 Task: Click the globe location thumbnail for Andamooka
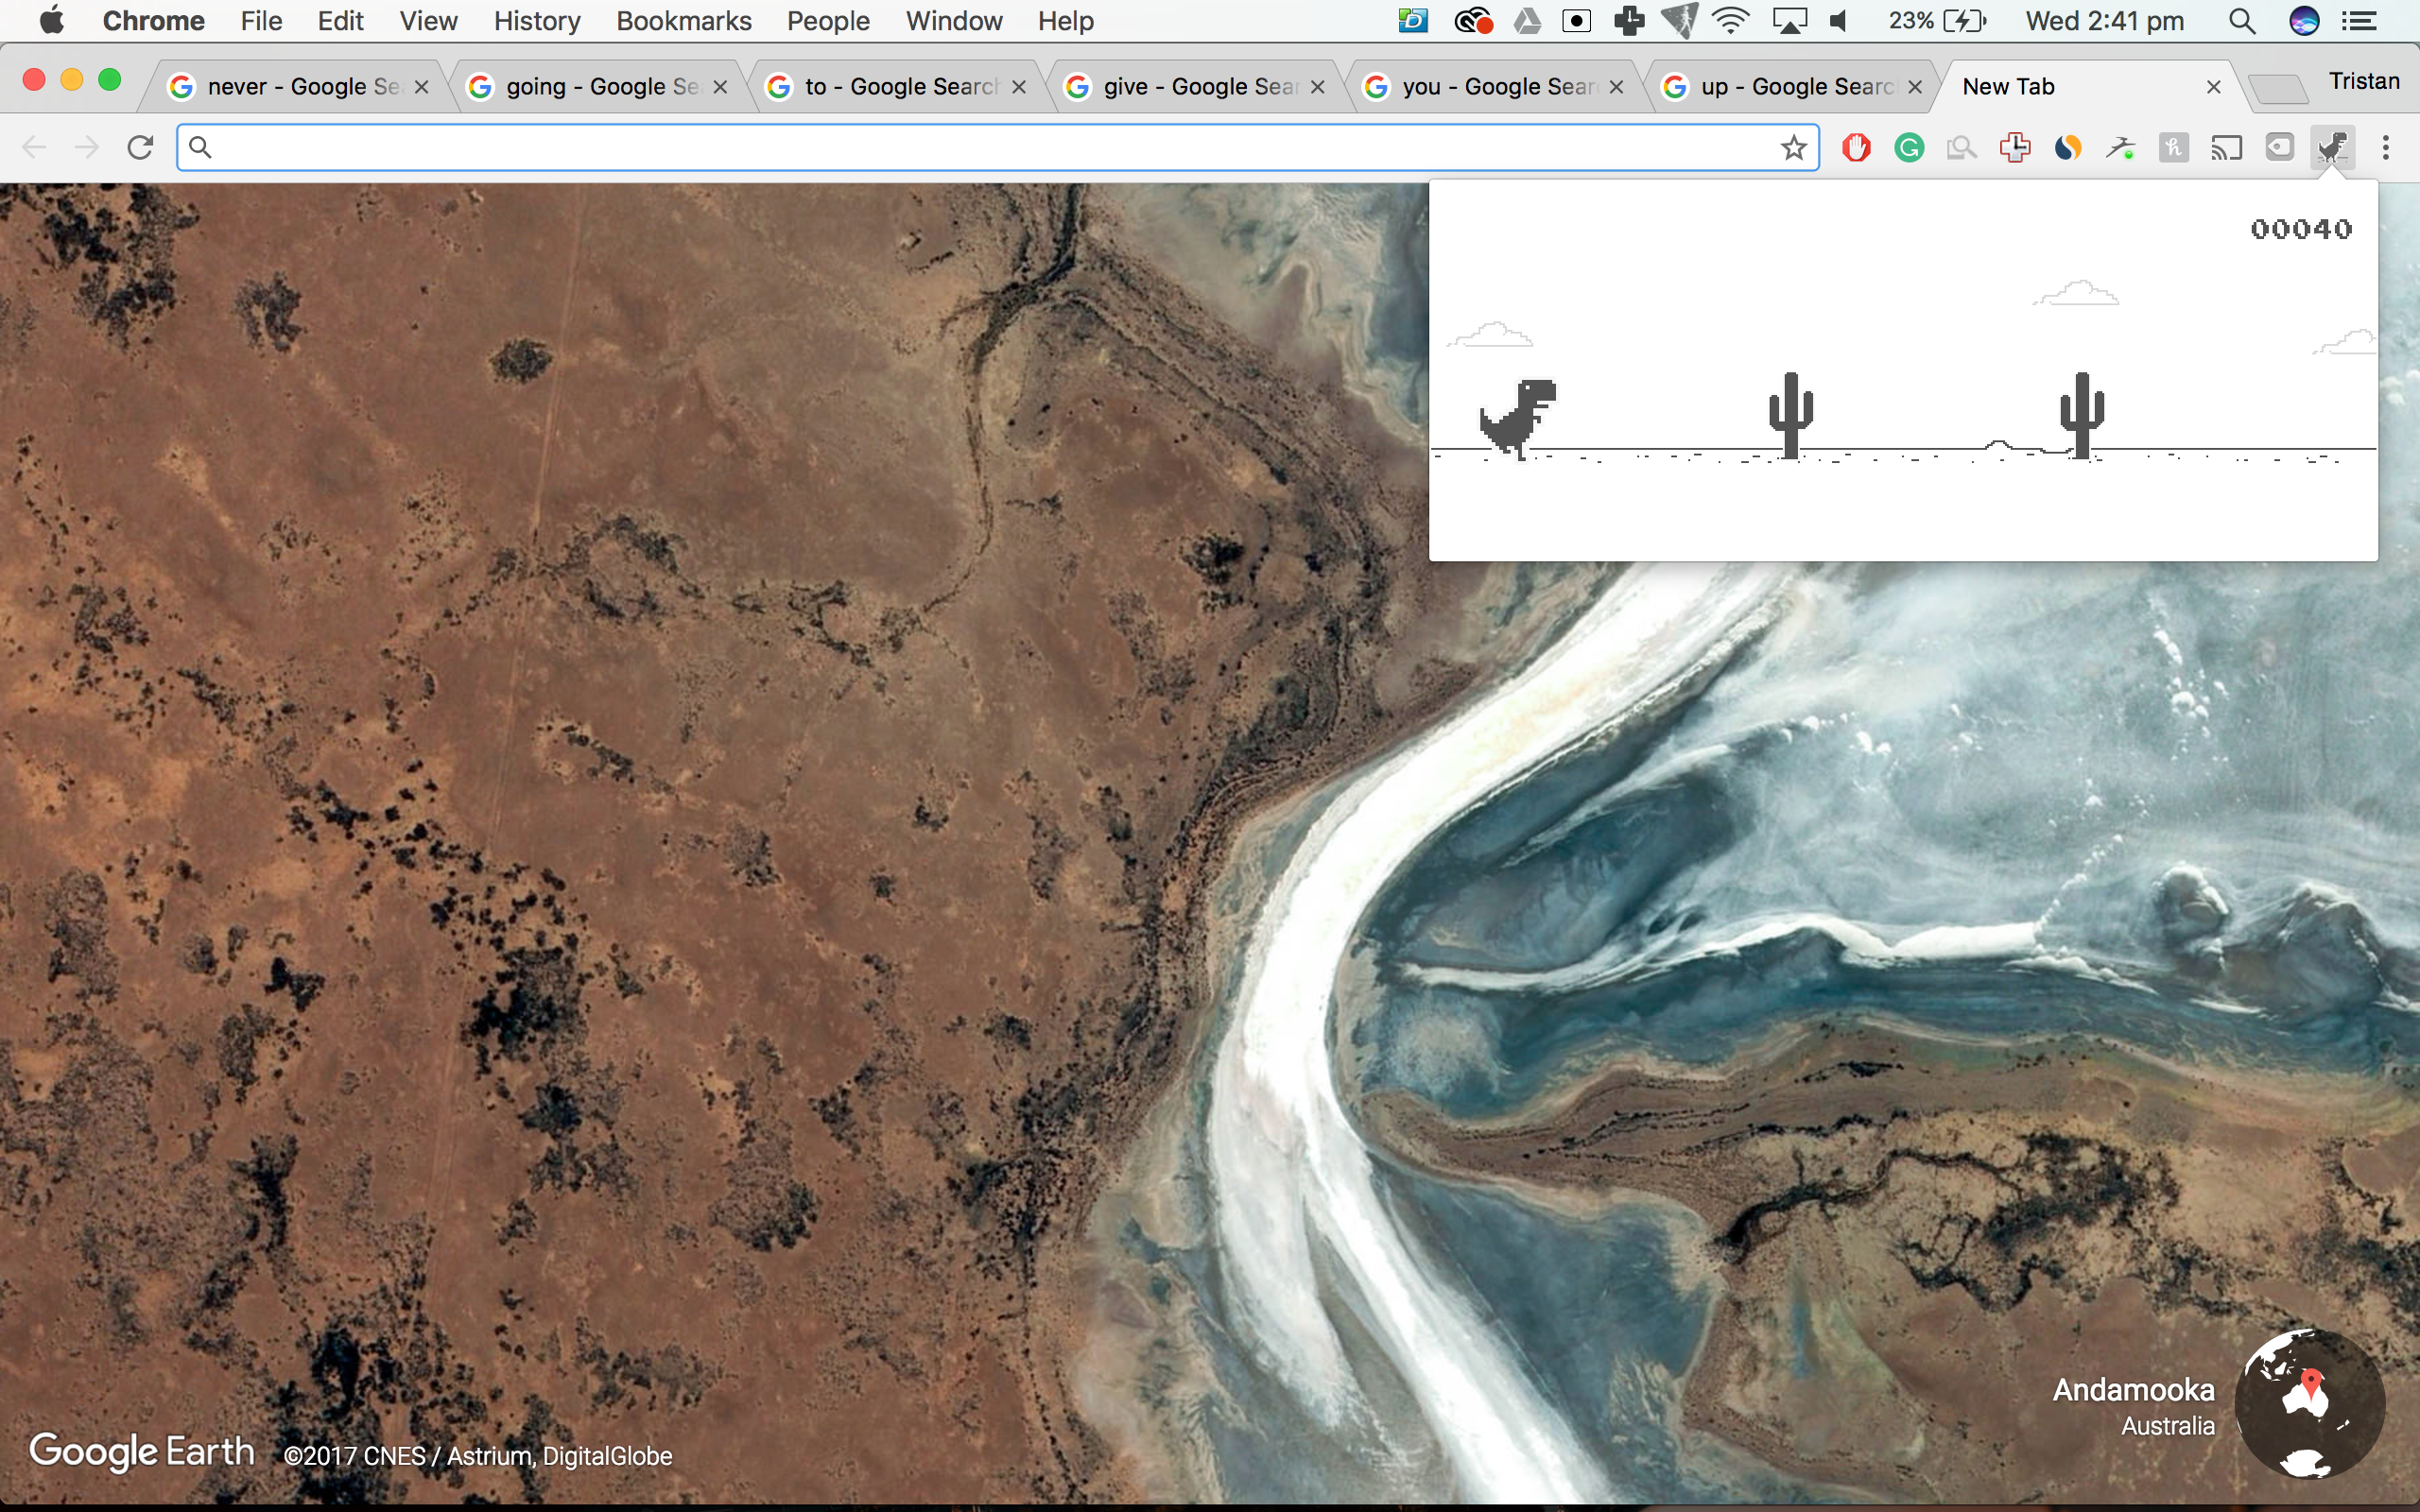(2310, 1402)
